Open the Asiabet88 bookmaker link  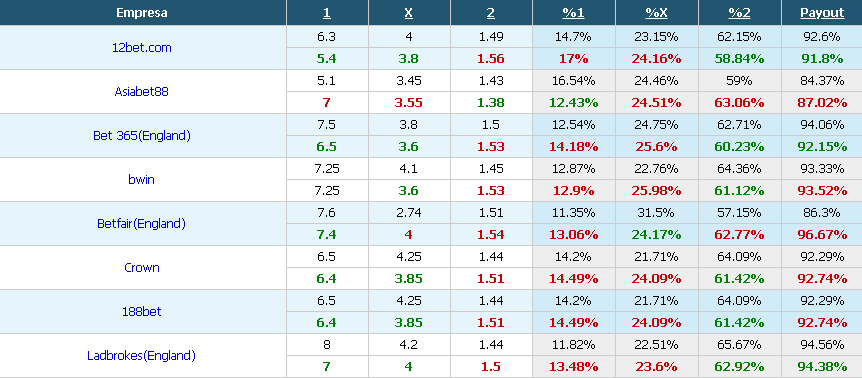tap(141, 91)
